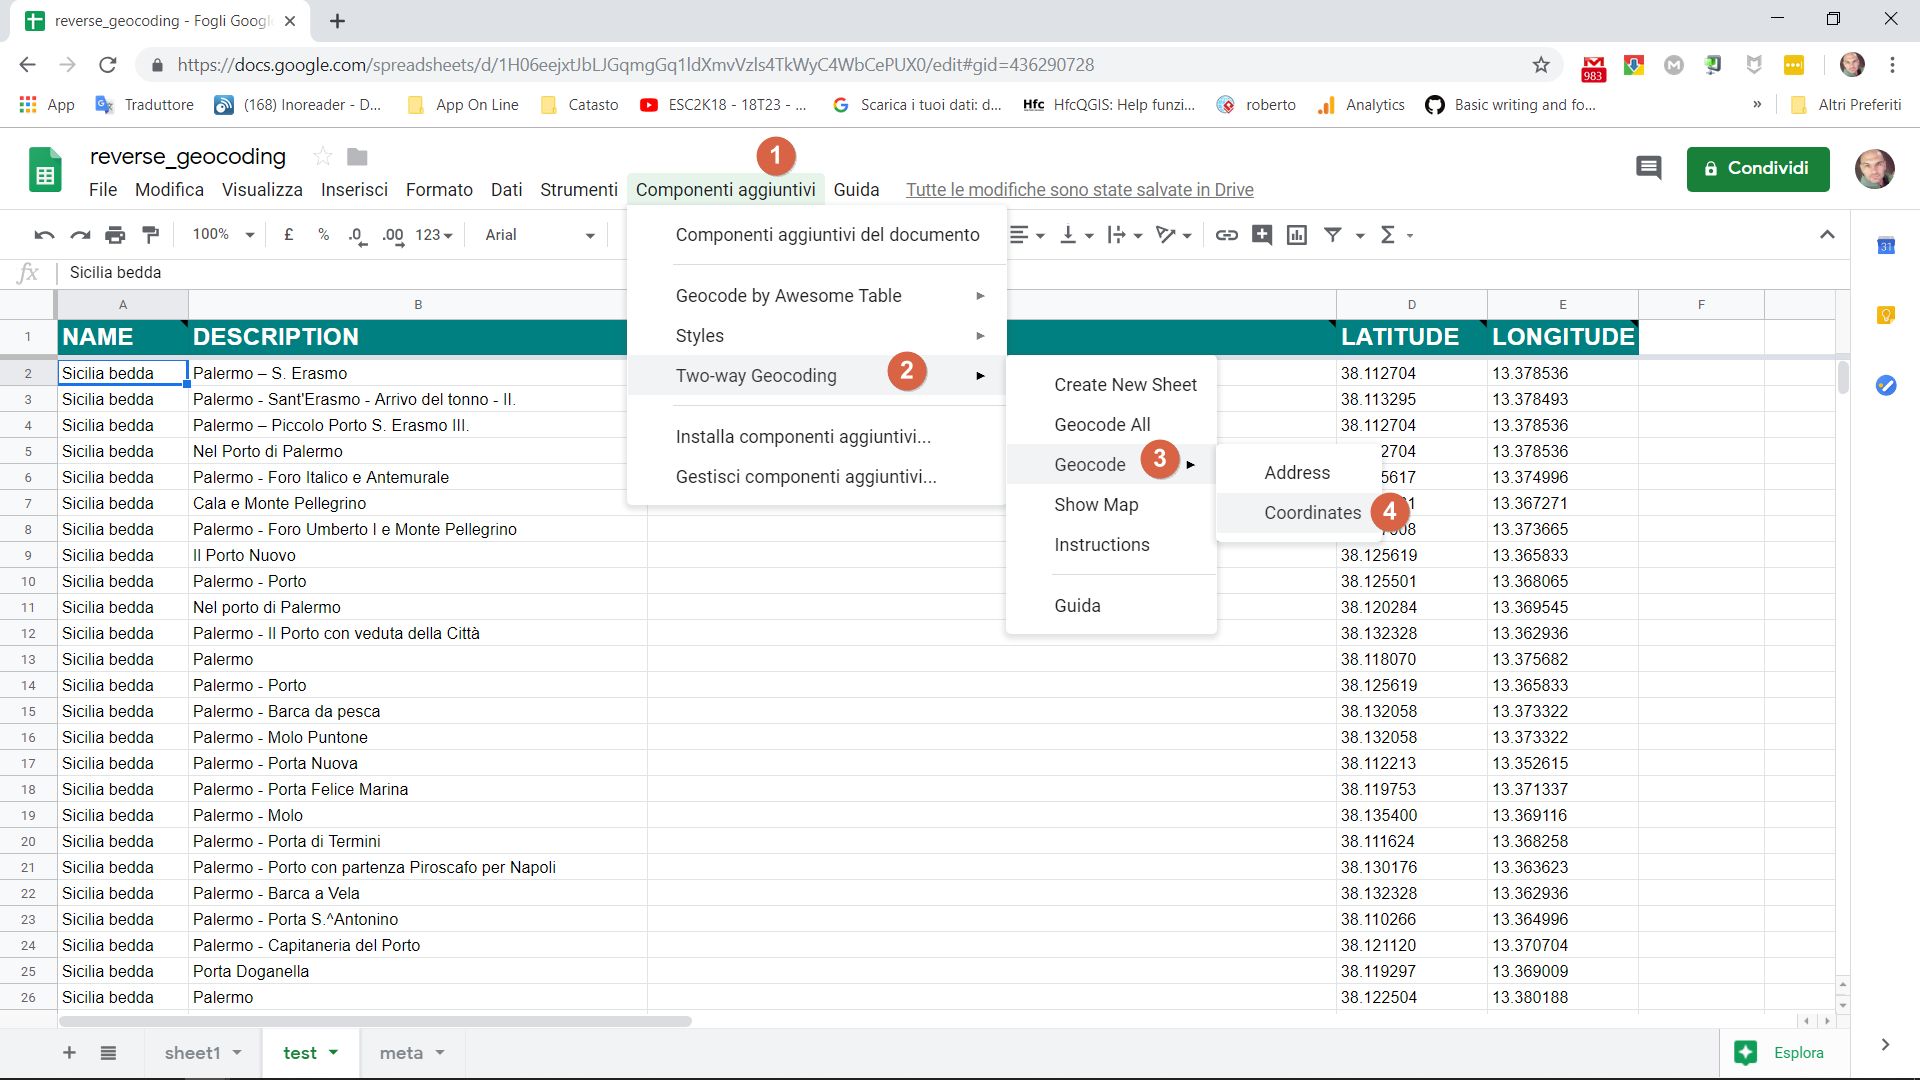Viewport: 1920px width, 1080px height.
Task: Click the filter funnel icon
Action: (x=1333, y=235)
